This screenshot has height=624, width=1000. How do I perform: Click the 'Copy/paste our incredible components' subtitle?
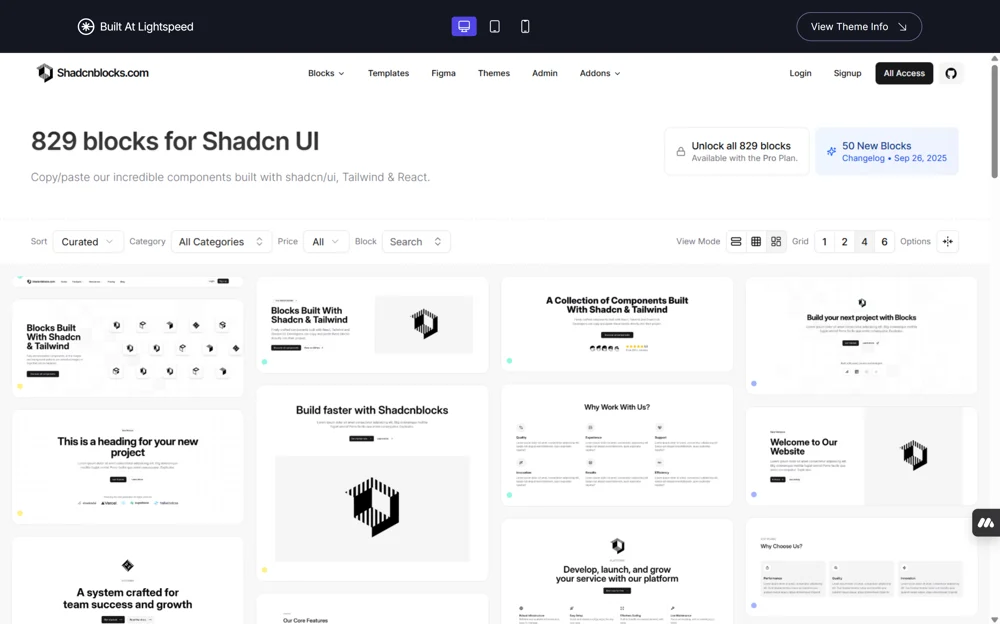tap(230, 177)
